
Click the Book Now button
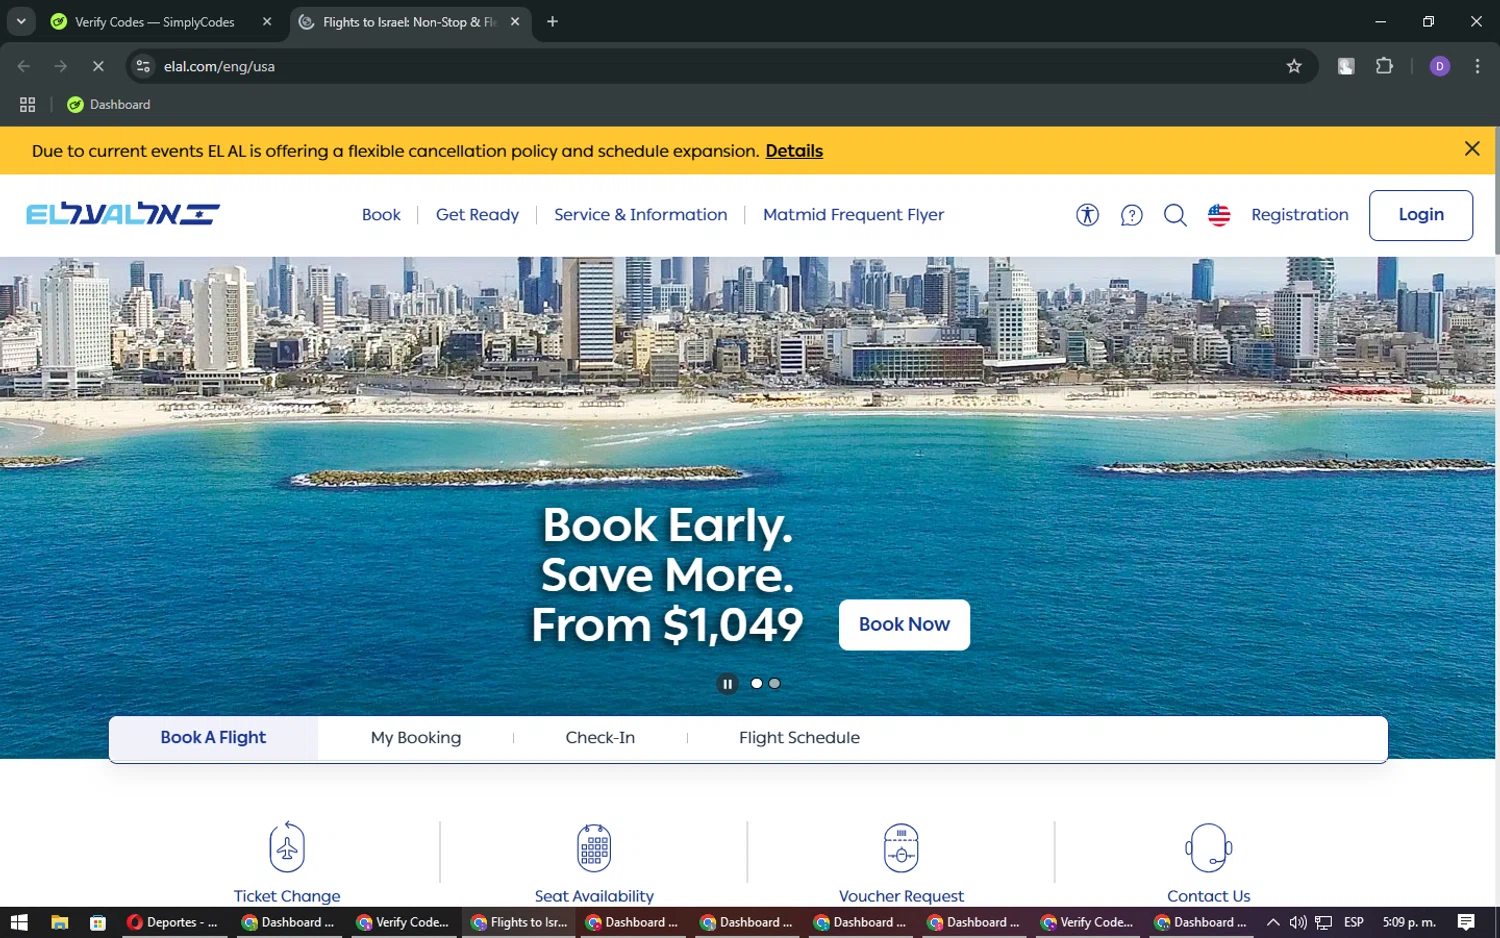904,624
